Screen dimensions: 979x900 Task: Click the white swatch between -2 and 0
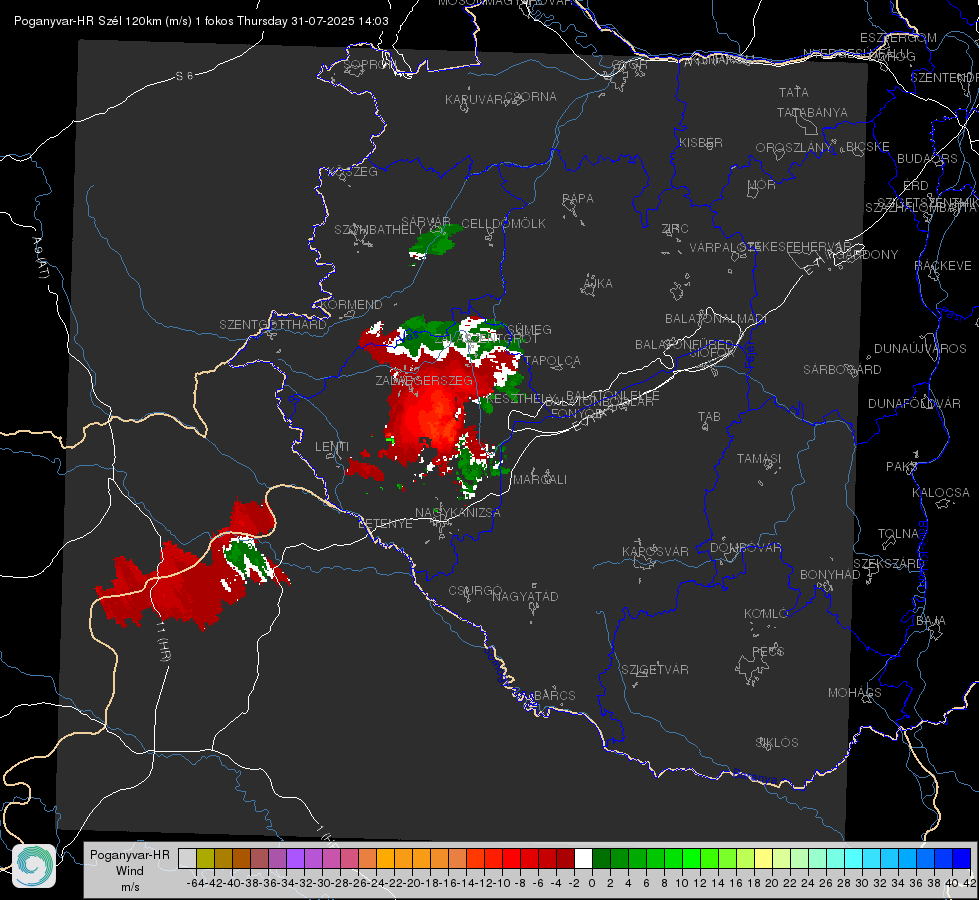point(583,858)
